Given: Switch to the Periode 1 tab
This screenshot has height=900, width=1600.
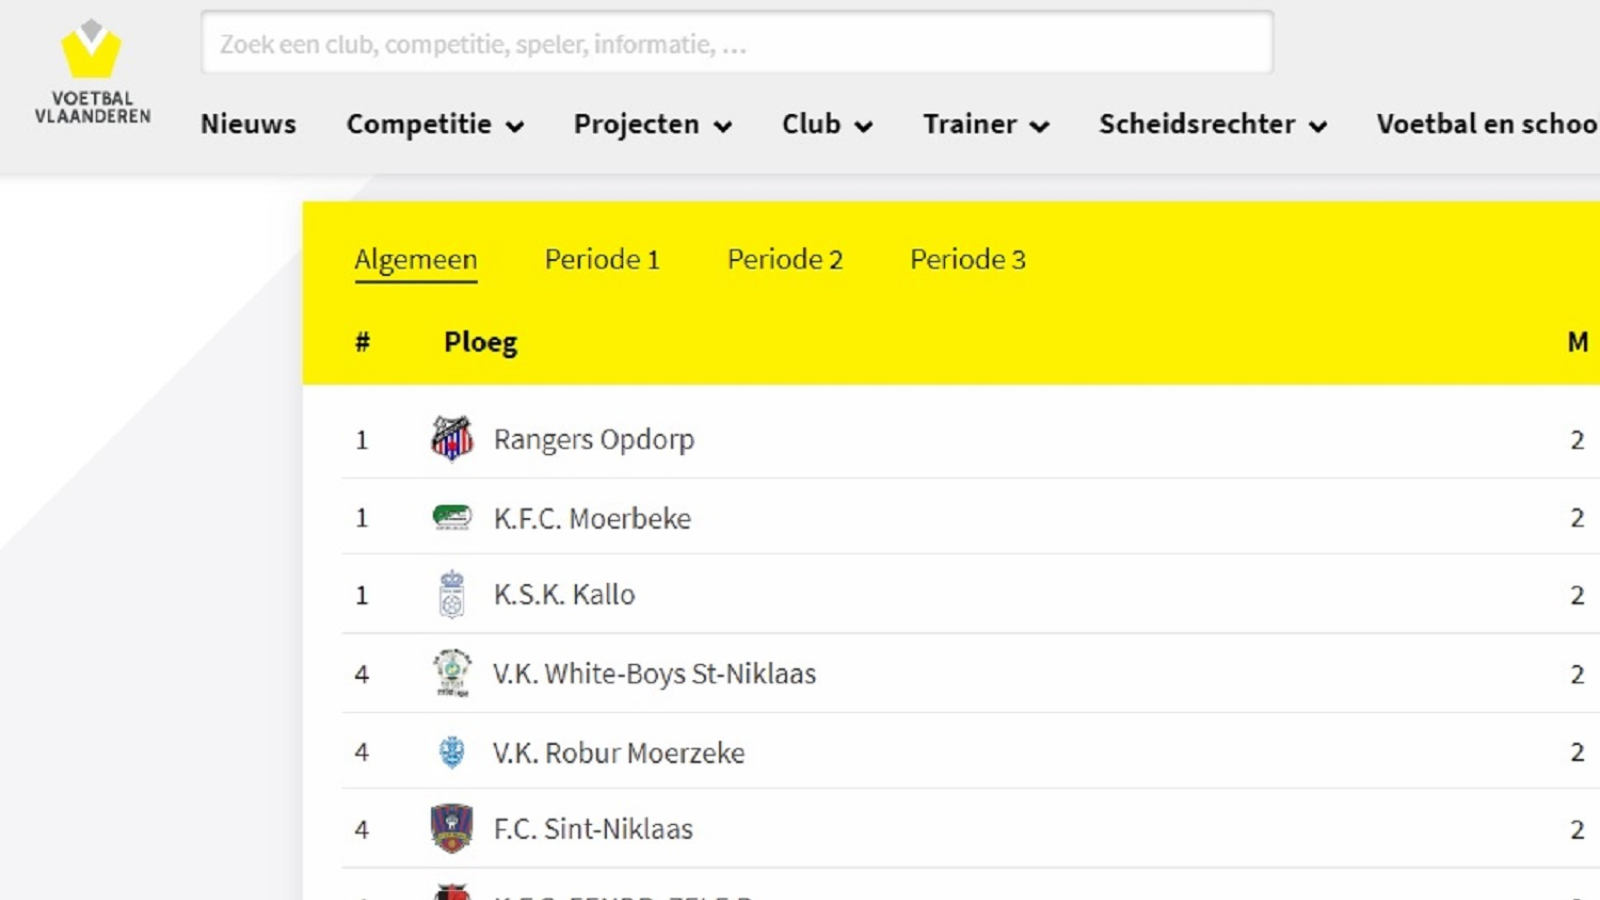Looking at the screenshot, I should 602,260.
